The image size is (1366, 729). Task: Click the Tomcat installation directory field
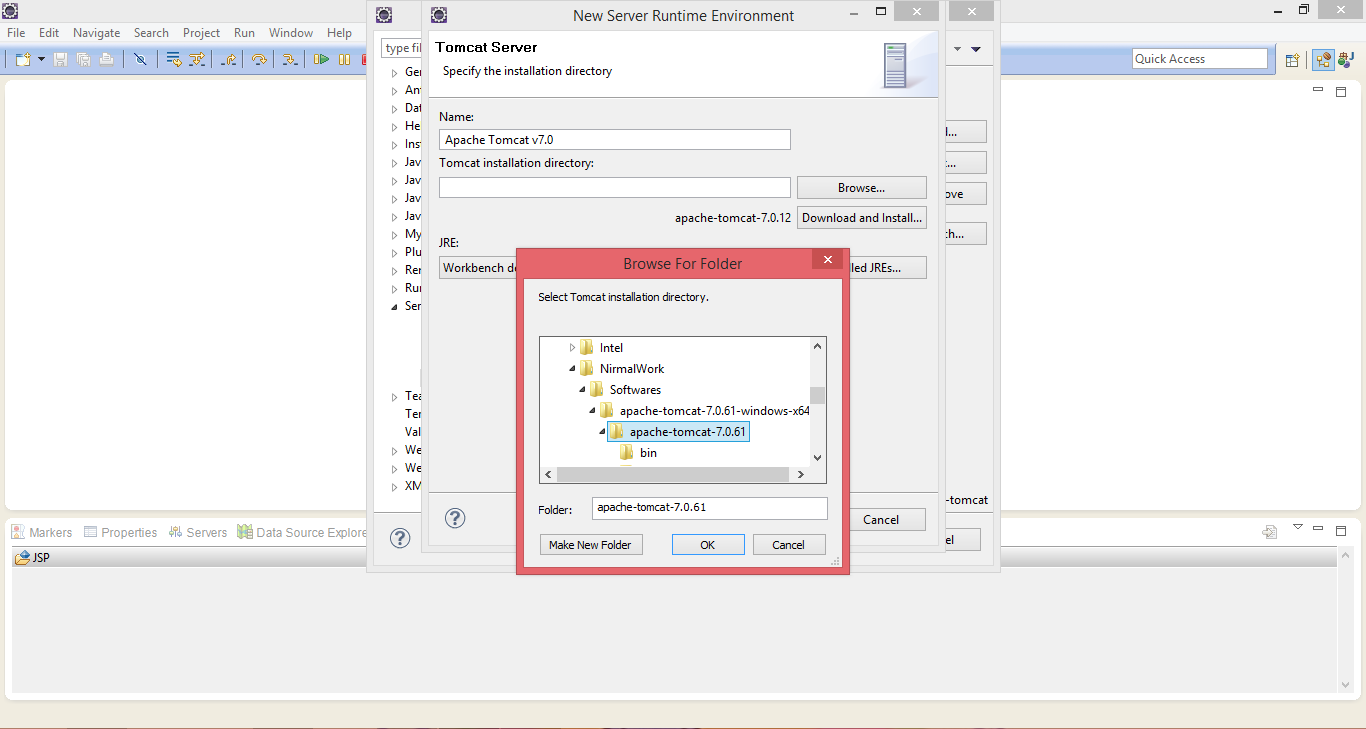click(615, 188)
